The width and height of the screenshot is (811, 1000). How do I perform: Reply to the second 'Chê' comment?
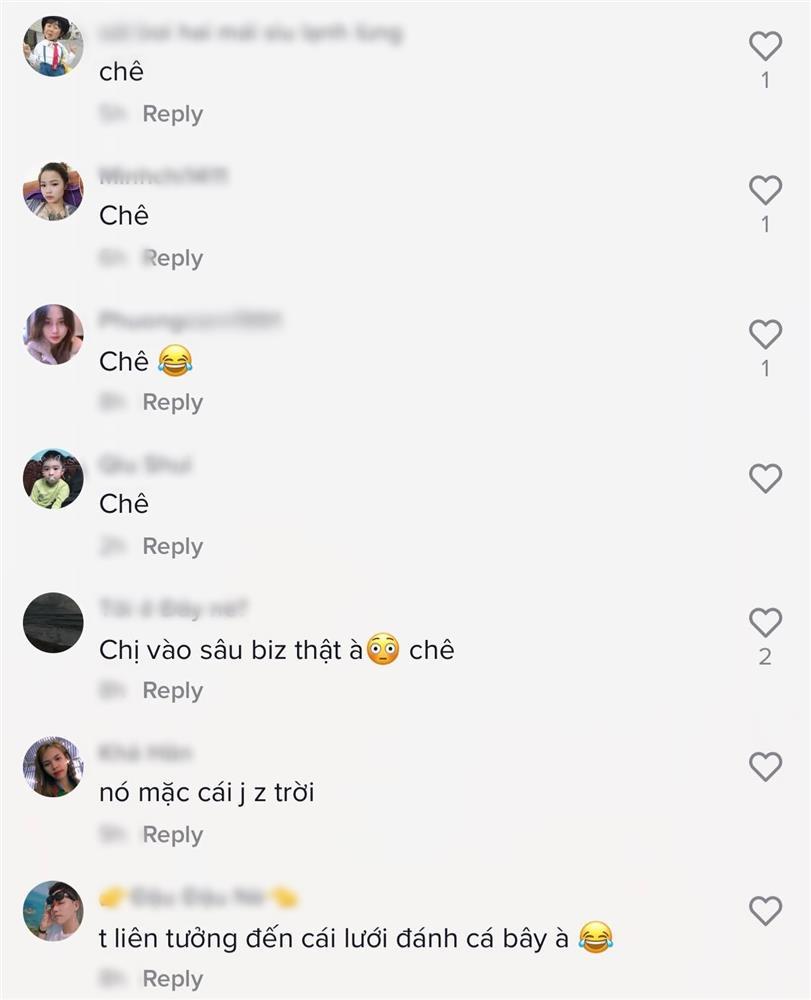click(172, 258)
